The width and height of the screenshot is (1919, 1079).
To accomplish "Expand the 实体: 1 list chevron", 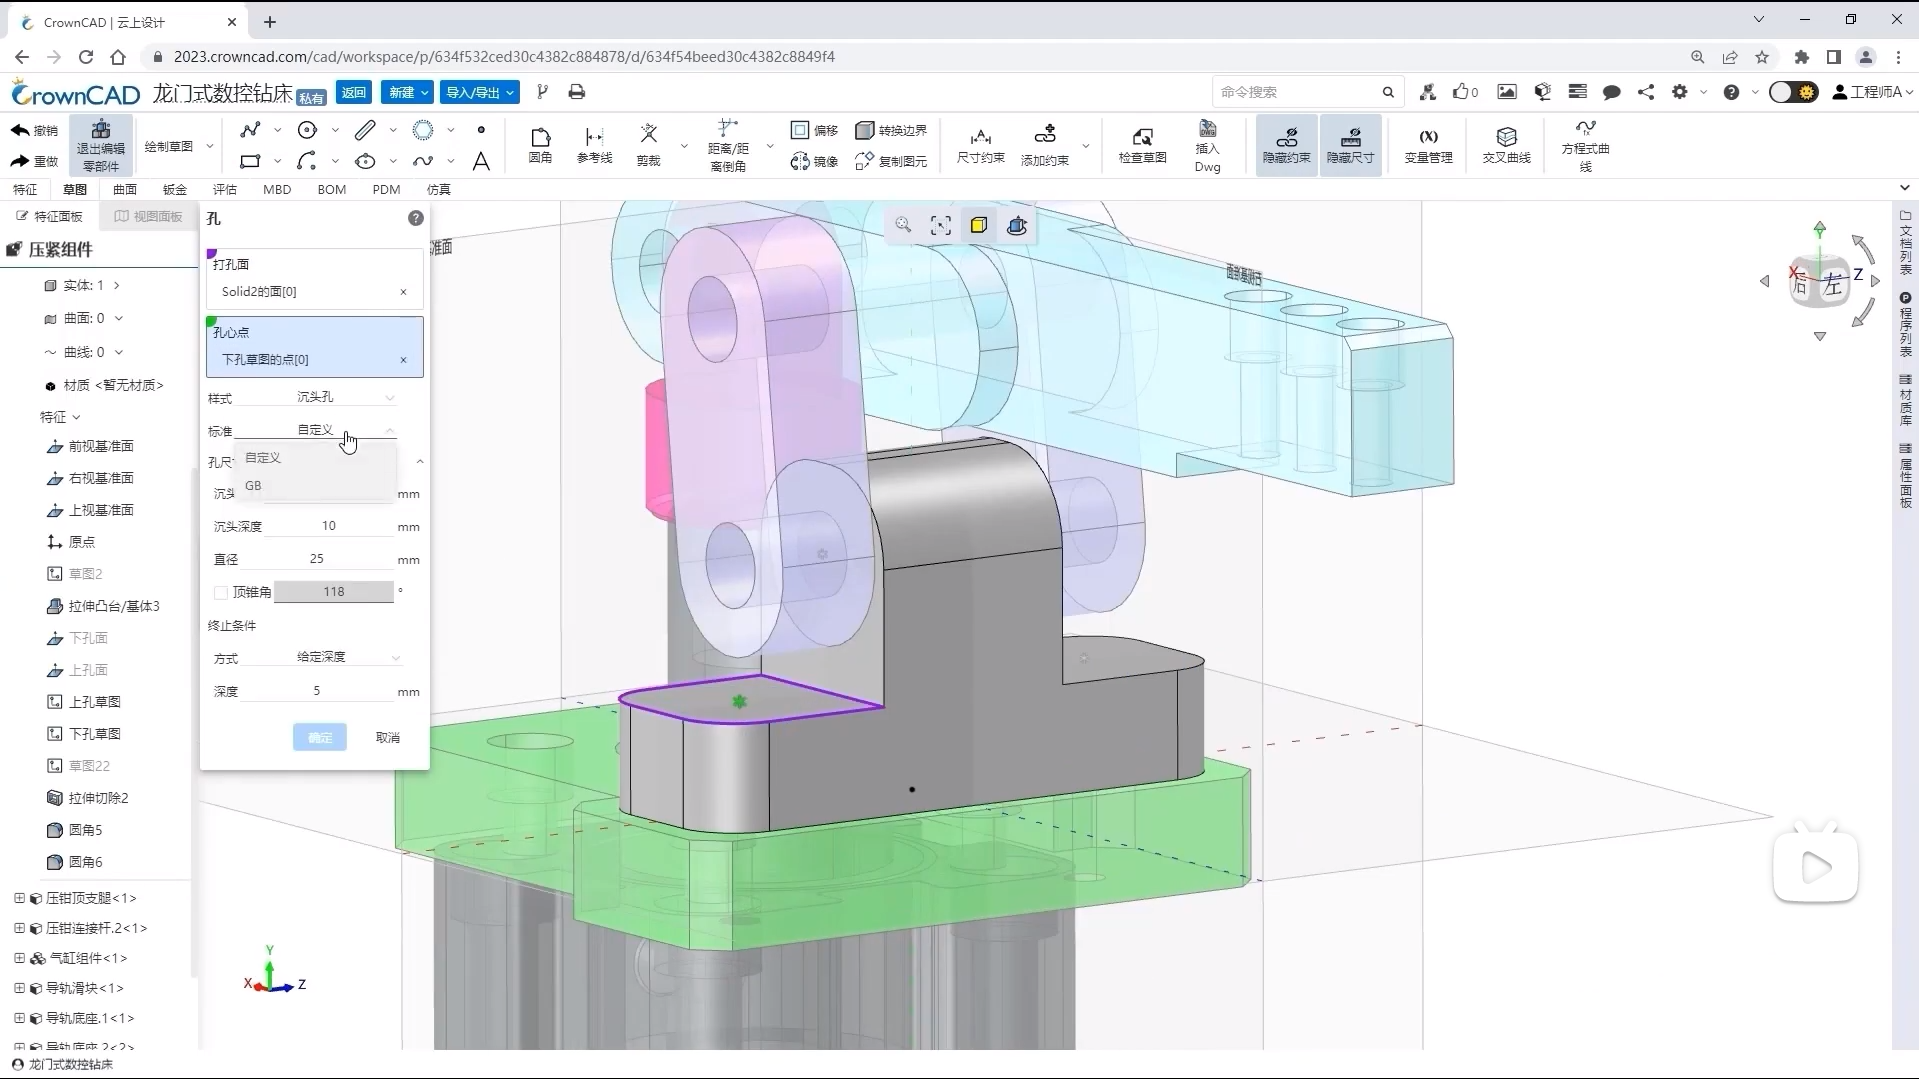I will click(x=117, y=286).
